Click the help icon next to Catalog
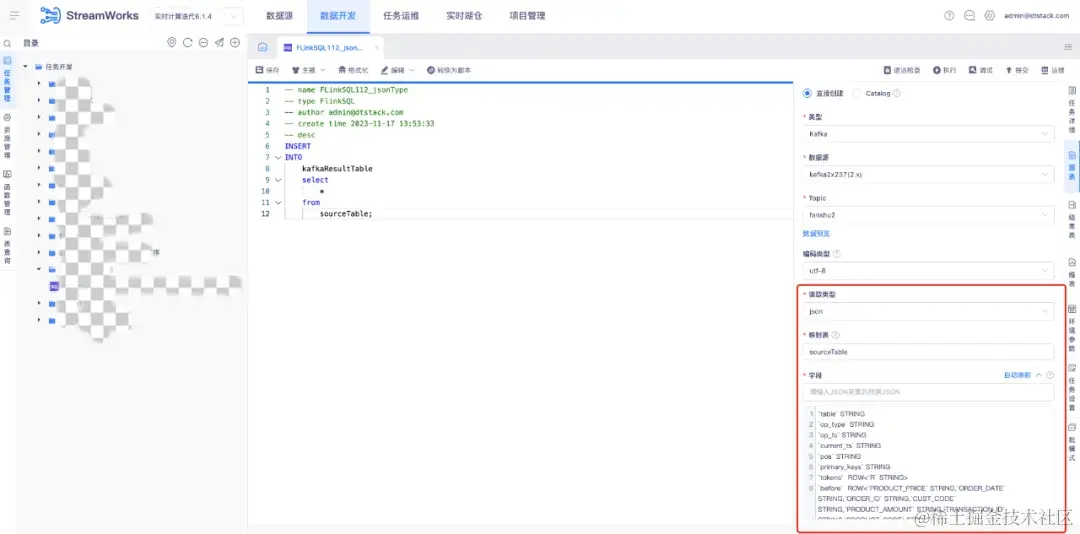1080x534 pixels. [x=897, y=93]
